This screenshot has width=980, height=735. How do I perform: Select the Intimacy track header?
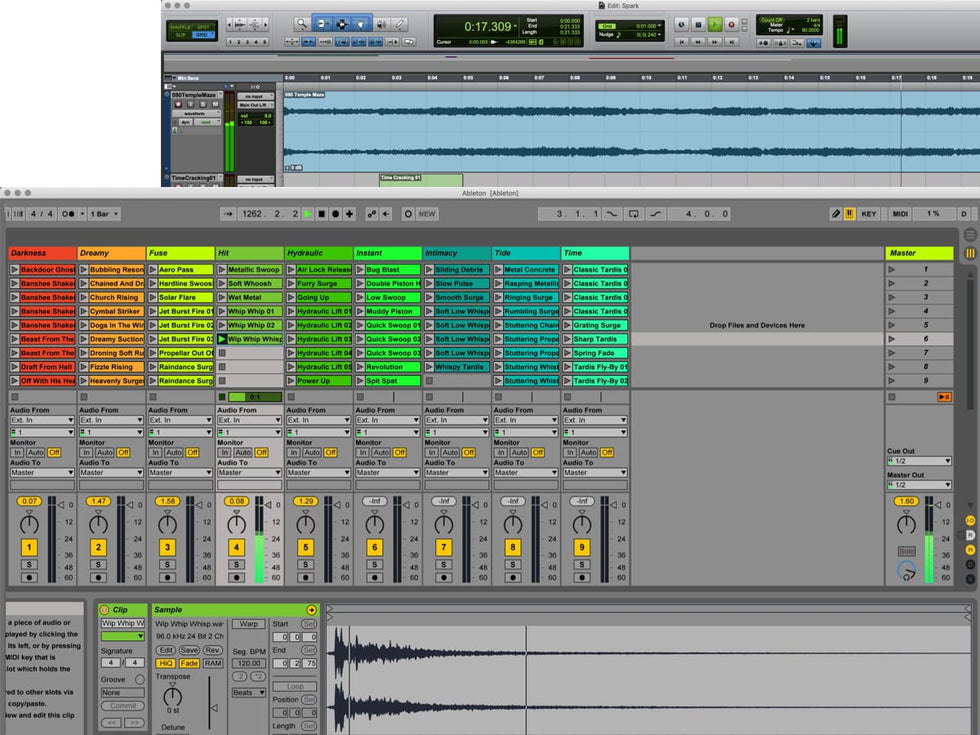(456, 253)
